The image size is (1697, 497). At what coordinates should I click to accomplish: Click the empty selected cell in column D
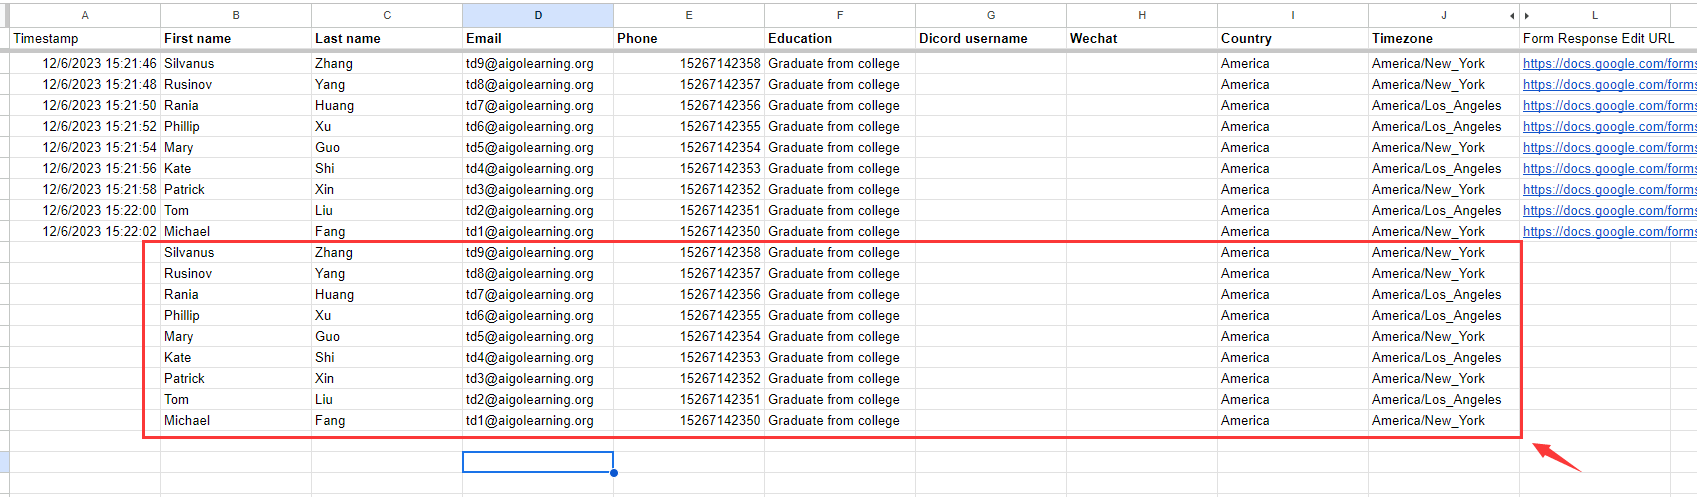tap(537, 462)
